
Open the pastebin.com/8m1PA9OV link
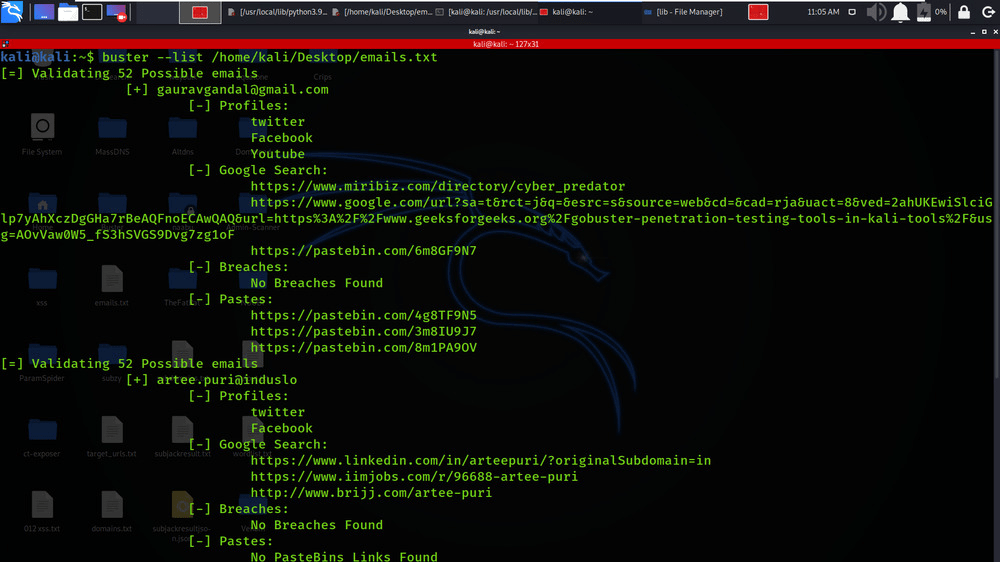(364, 348)
